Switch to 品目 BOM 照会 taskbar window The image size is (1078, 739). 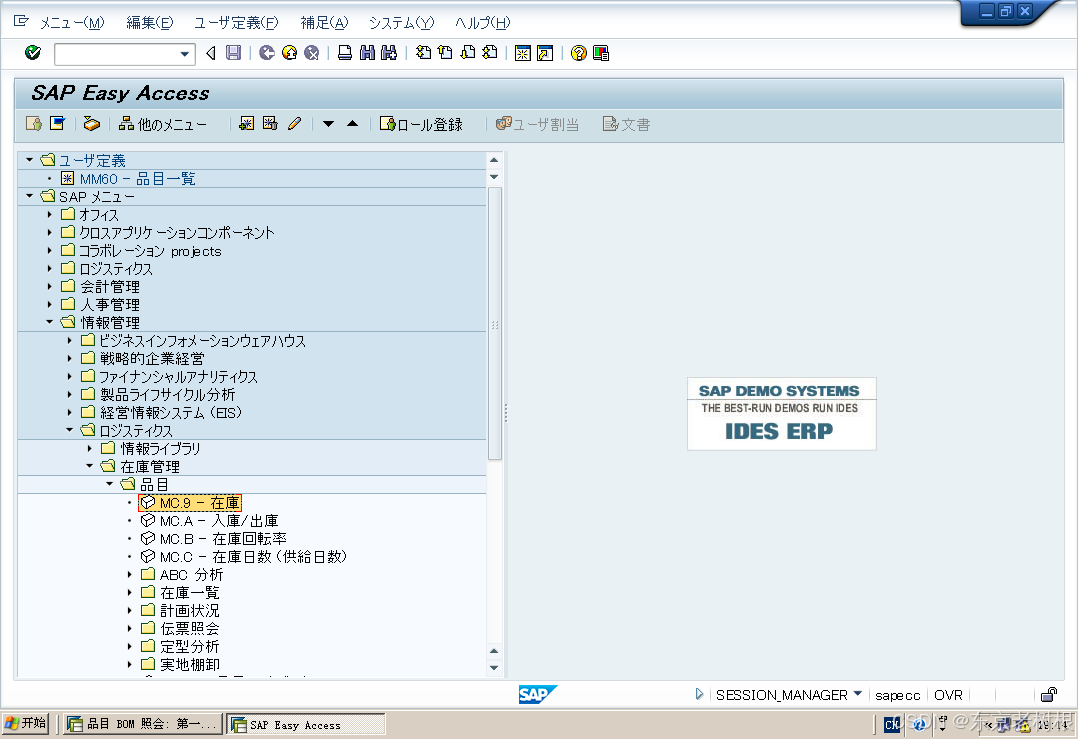tap(143, 724)
